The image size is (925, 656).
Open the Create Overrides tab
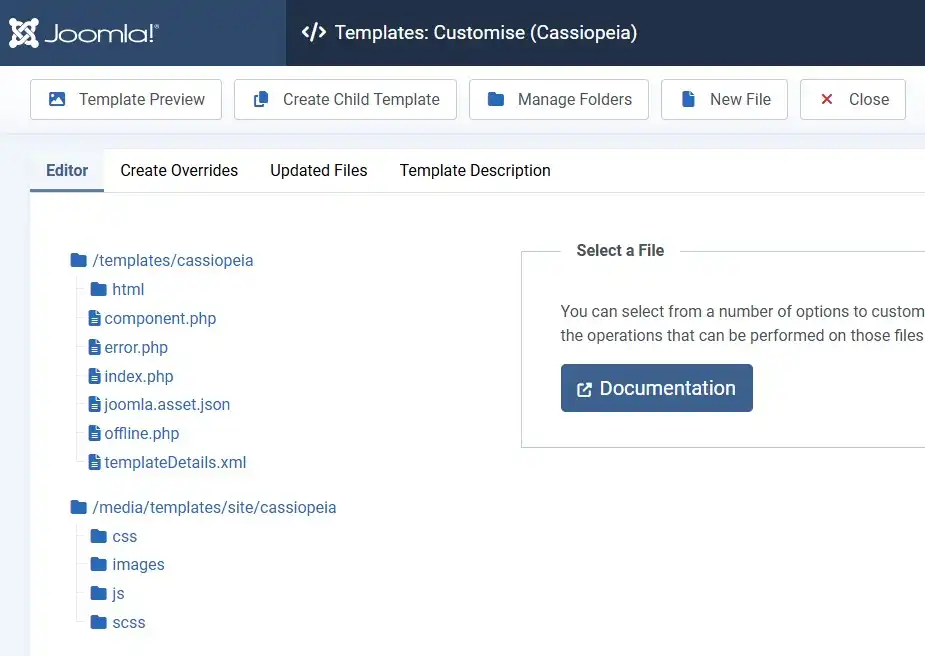tap(179, 170)
